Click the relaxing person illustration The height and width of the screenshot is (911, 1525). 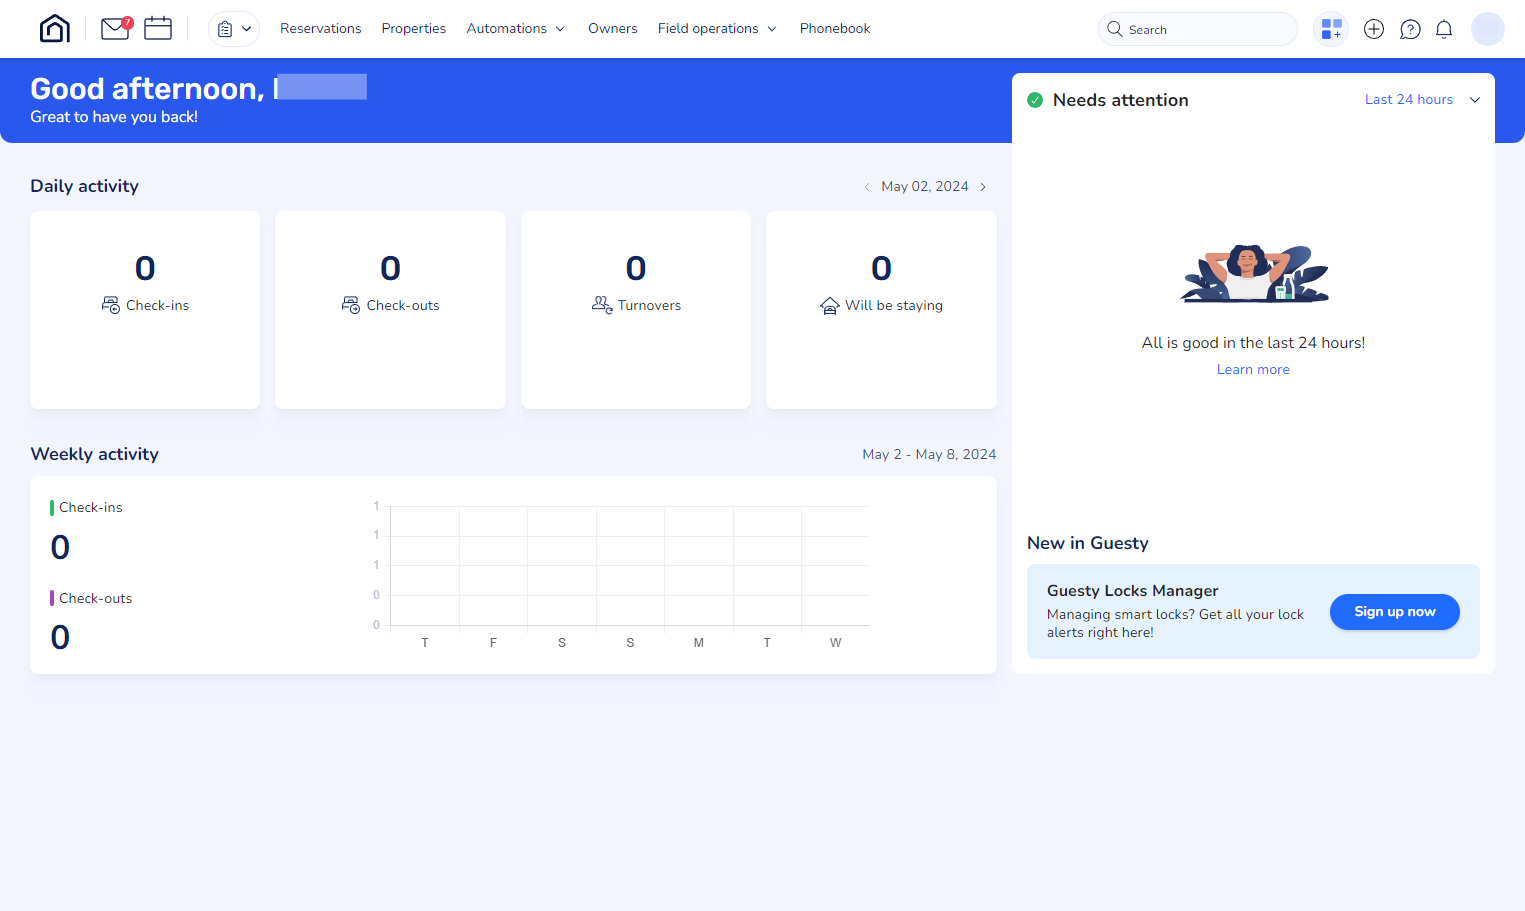point(1254,273)
